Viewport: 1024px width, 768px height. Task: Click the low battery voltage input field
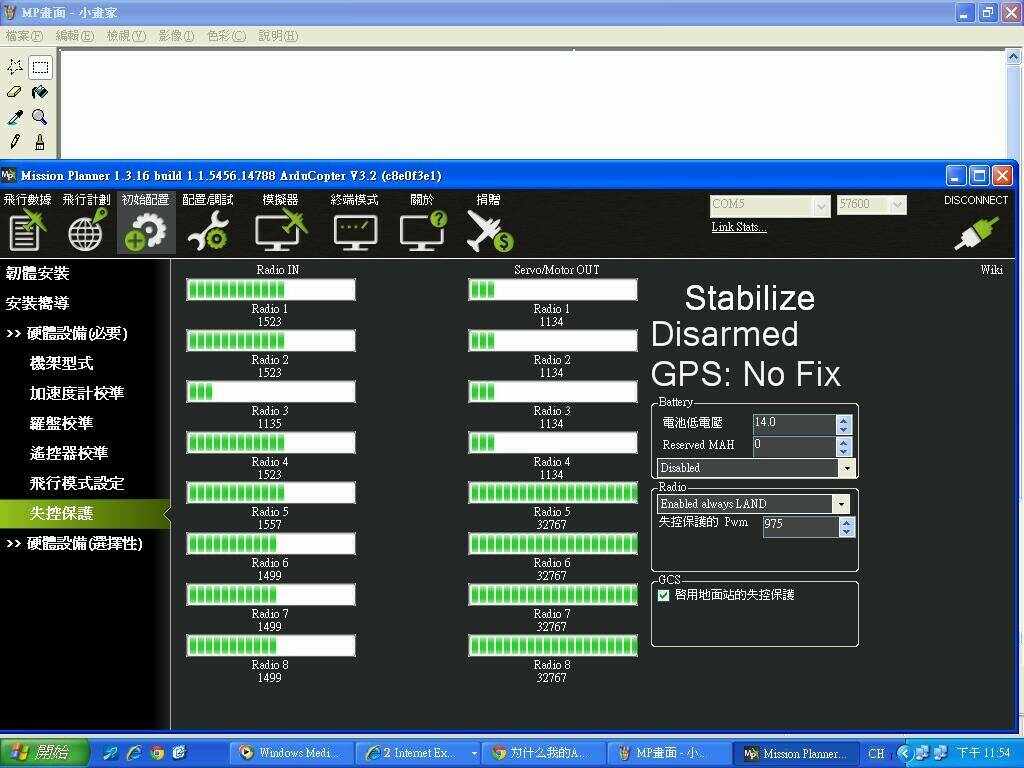tap(793, 423)
